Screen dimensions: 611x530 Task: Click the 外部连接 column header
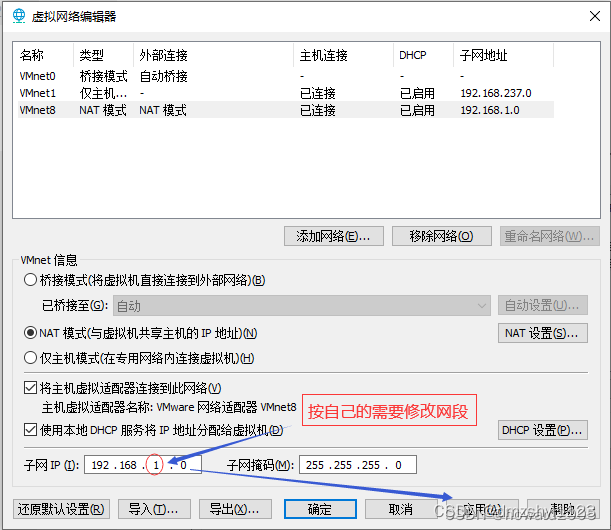tap(214, 55)
